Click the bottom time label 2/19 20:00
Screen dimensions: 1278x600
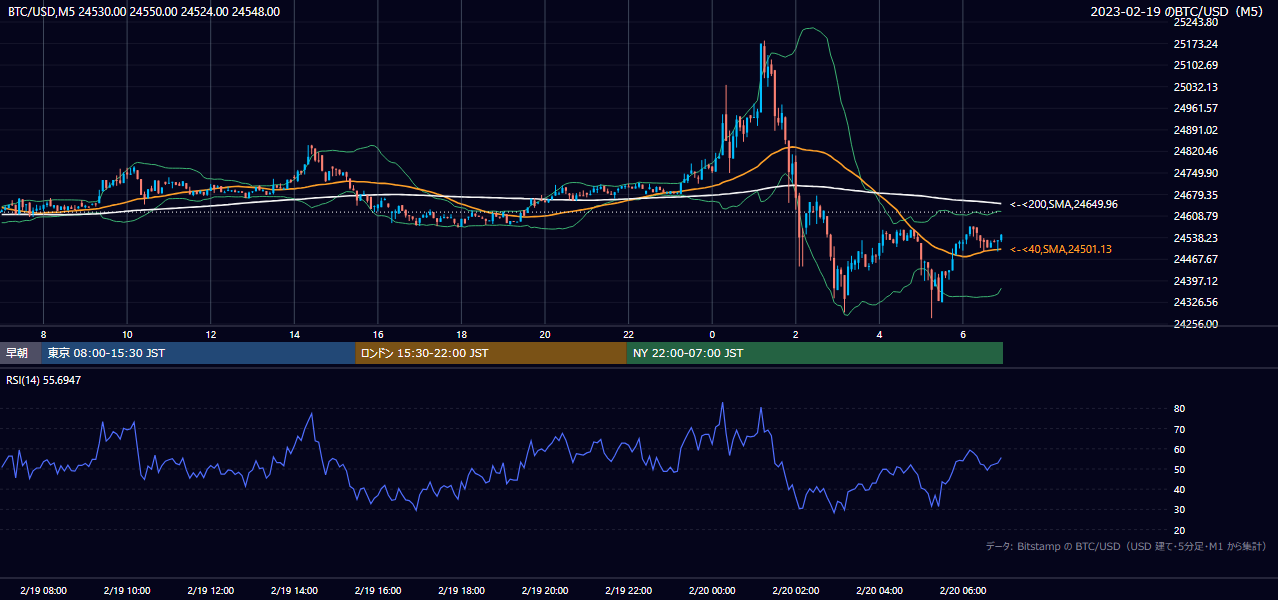(x=544, y=591)
